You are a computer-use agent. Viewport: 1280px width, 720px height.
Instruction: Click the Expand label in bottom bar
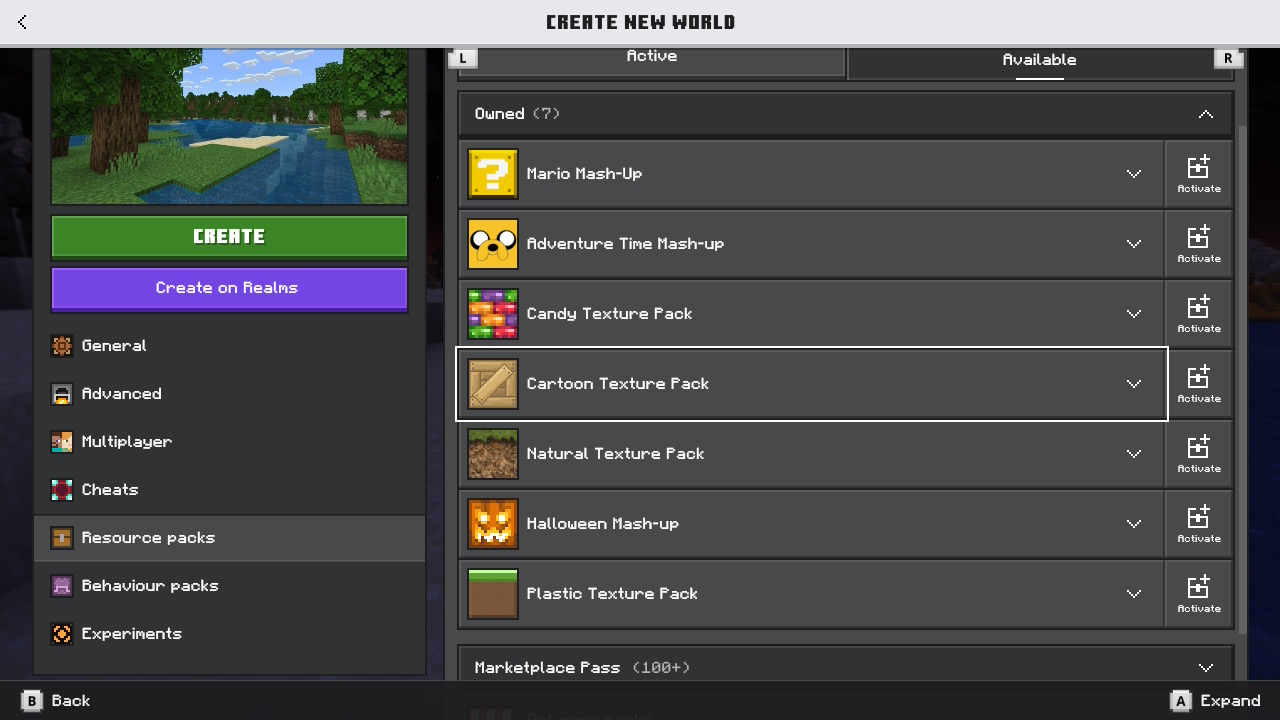coord(1230,701)
